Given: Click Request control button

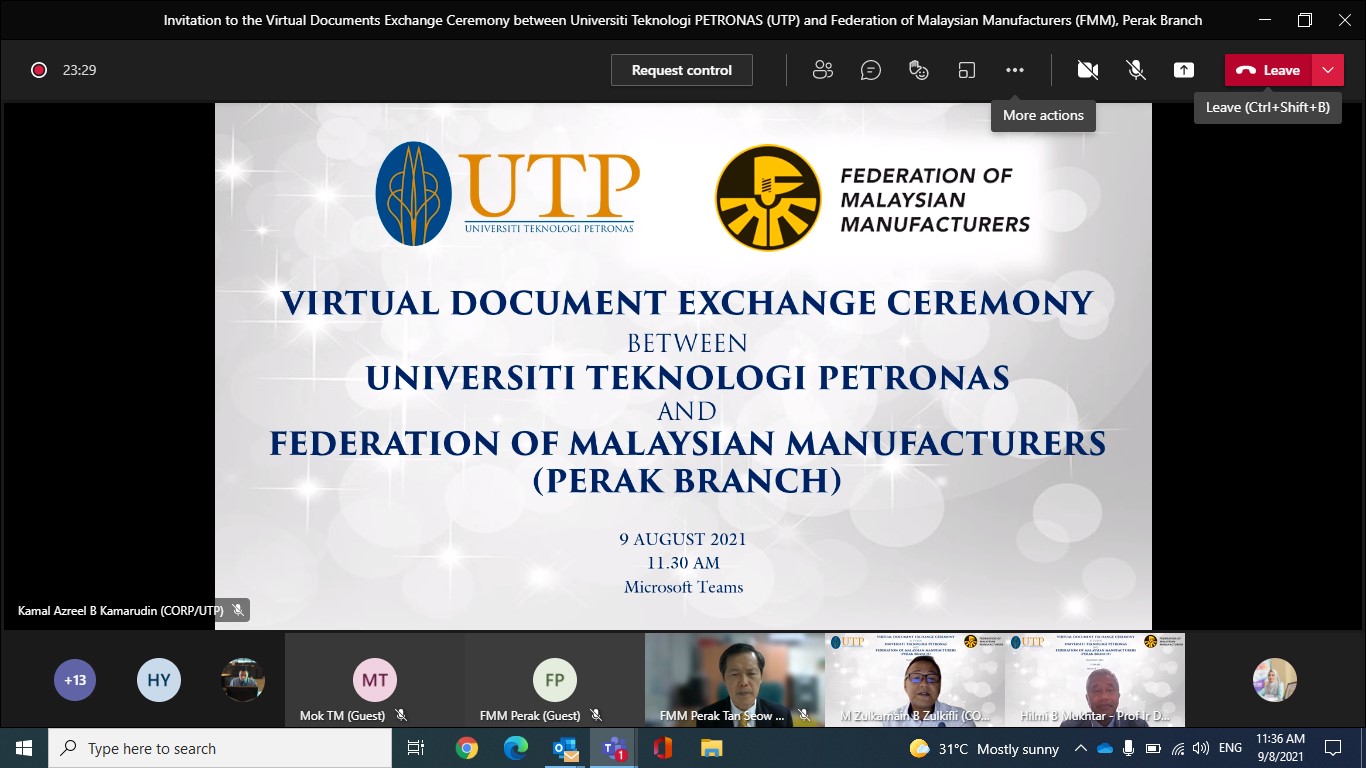Looking at the screenshot, I should pyautogui.click(x=682, y=70).
